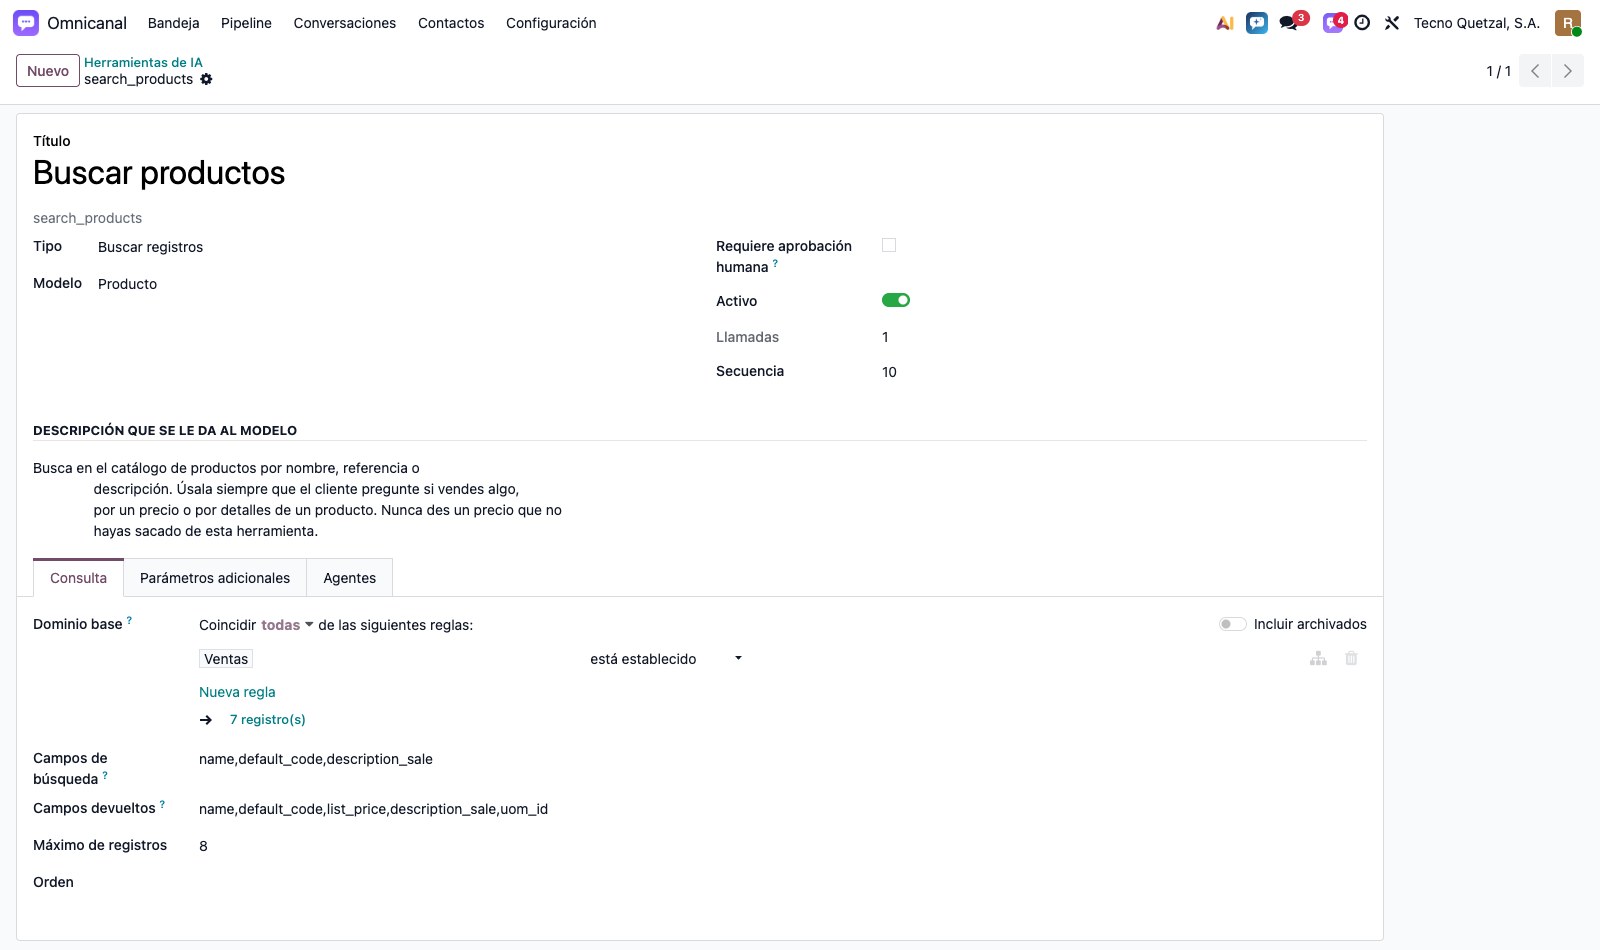
Task: Add a branch to the Ventas rule
Action: 1318,658
